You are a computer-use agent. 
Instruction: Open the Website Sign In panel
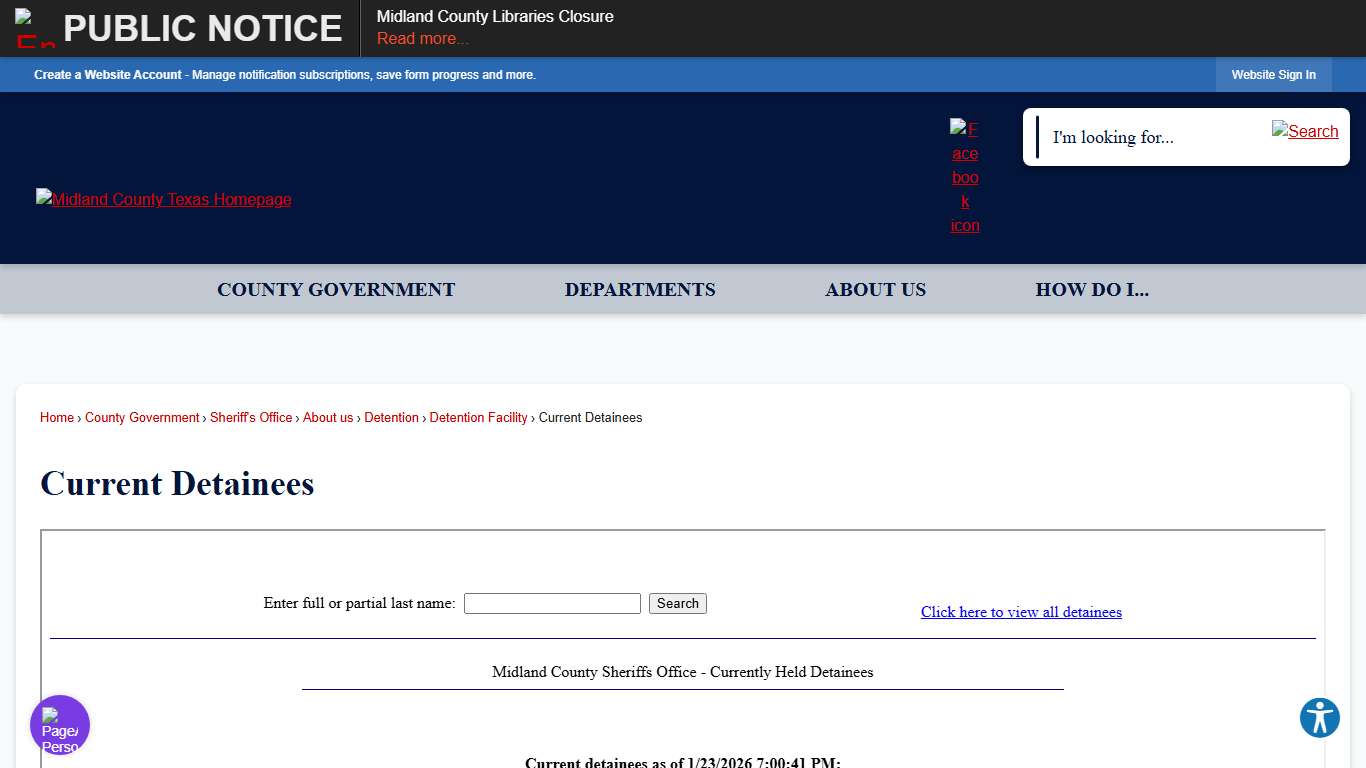tap(1273, 74)
